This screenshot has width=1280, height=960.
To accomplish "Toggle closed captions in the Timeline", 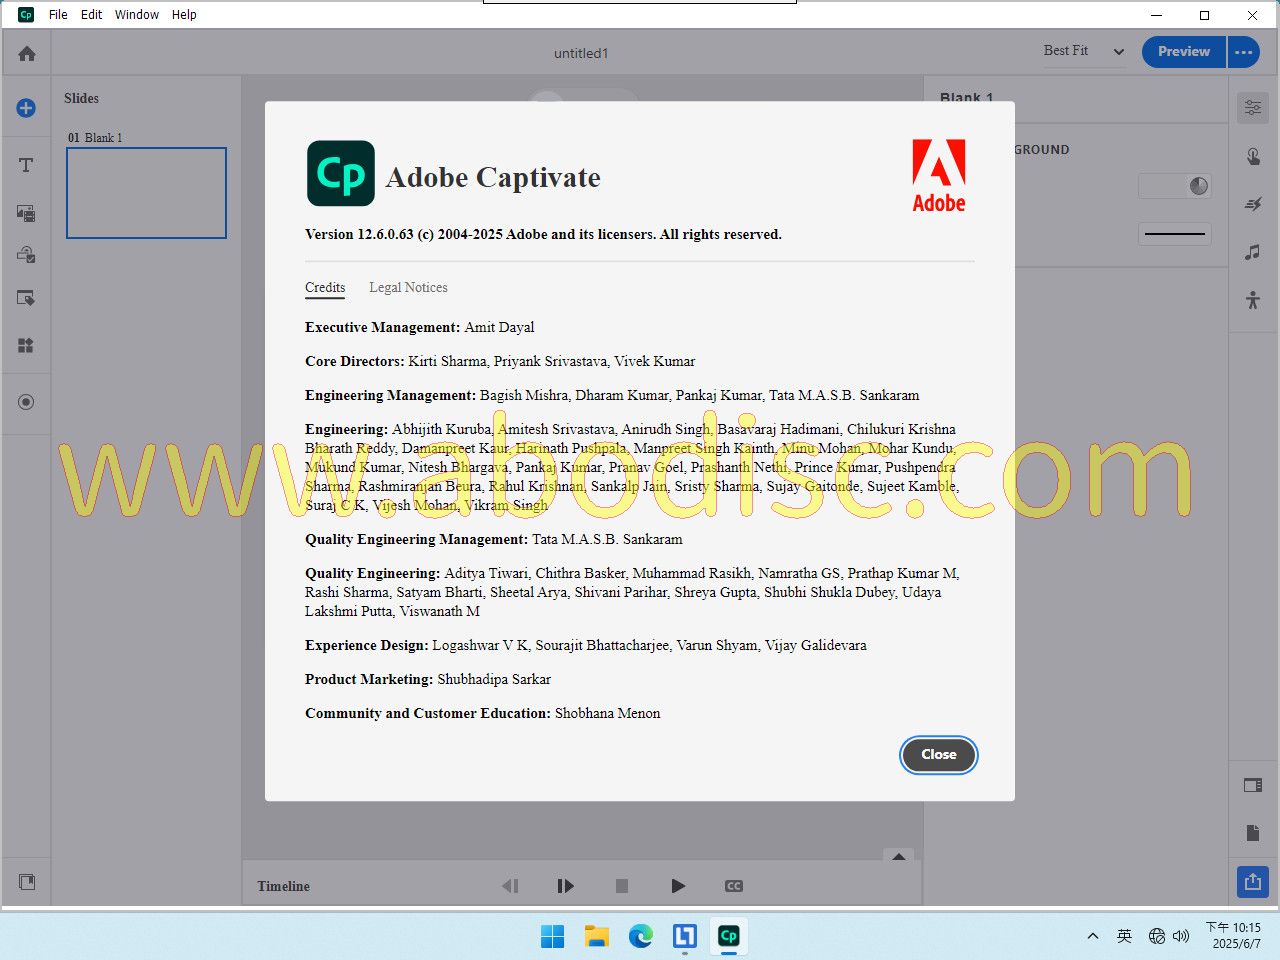I will click(x=734, y=886).
